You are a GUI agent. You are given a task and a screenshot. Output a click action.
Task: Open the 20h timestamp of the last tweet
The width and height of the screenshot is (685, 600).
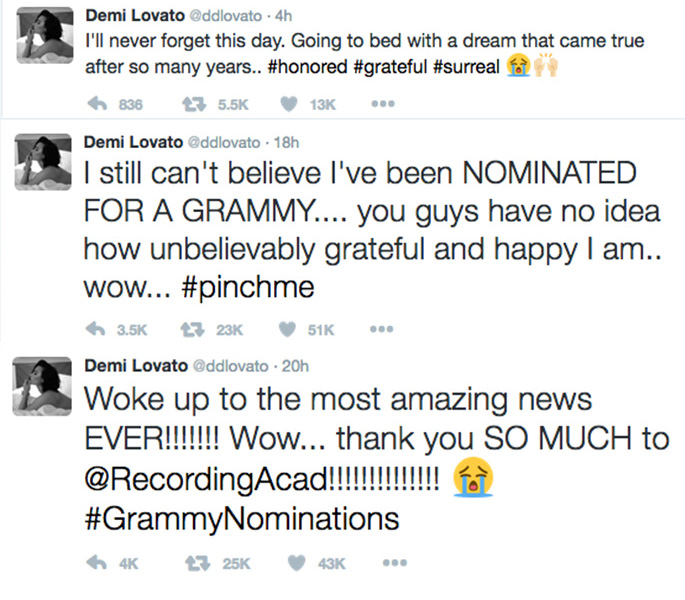click(295, 366)
